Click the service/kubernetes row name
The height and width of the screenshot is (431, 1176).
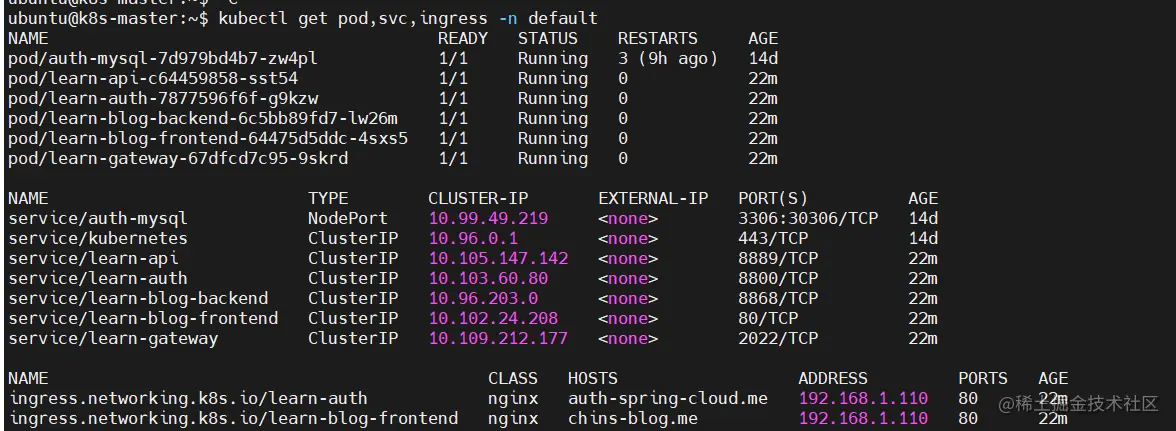click(97, 238)
